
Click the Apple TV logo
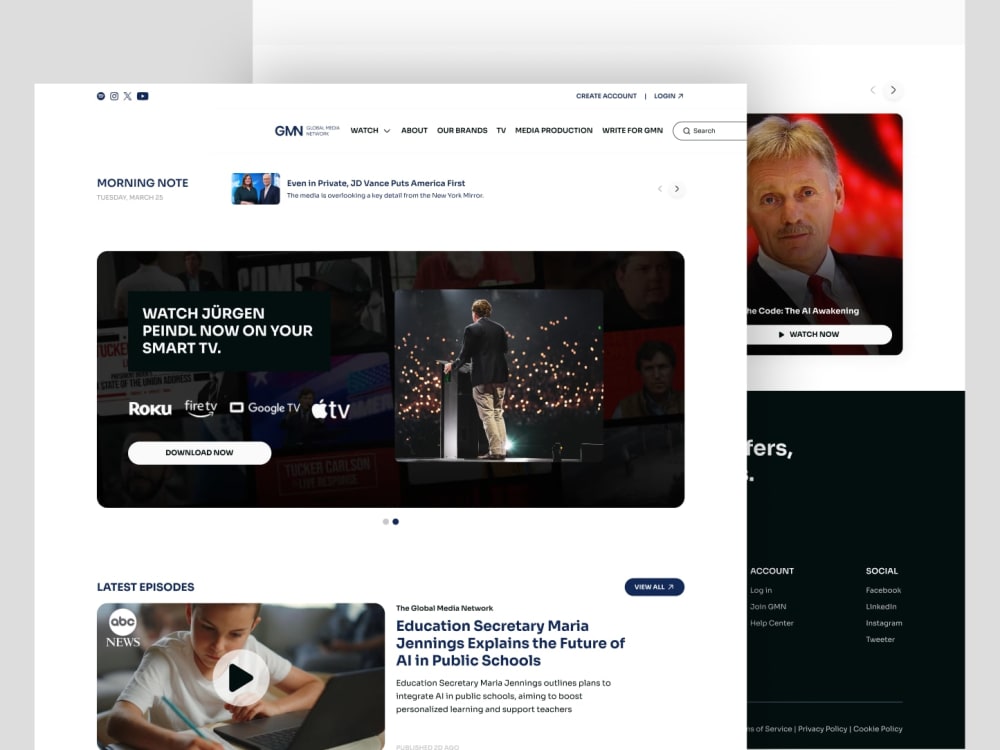330,409
